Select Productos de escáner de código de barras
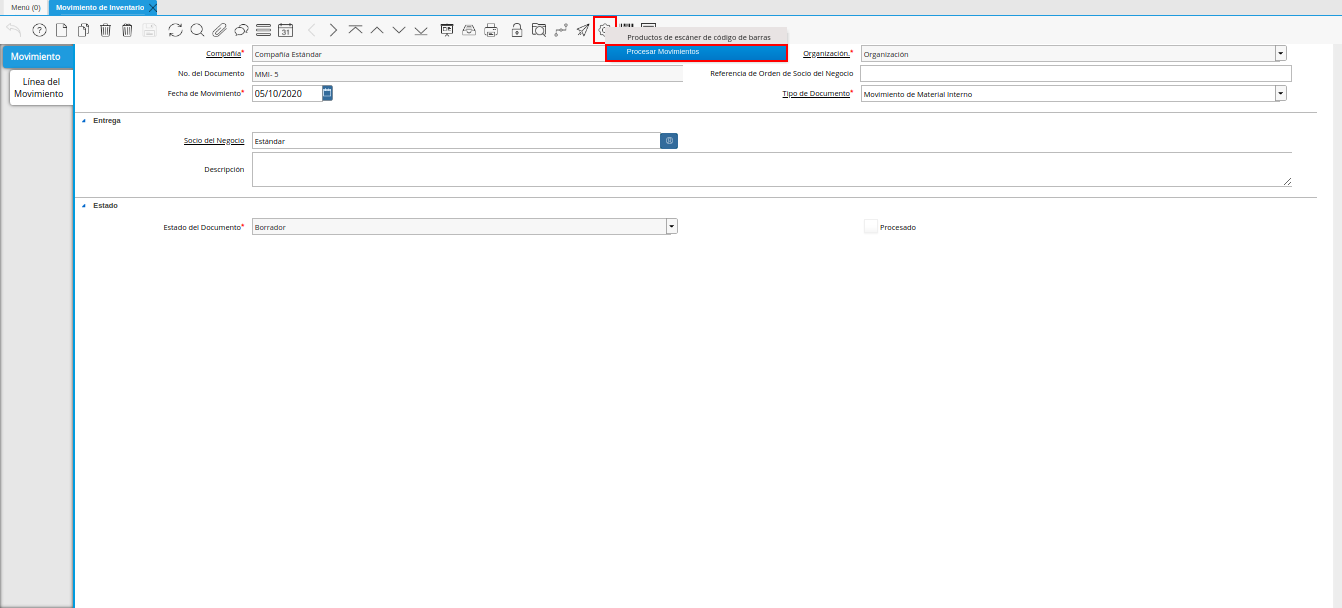This screenshot has width=1342, height=608. pyautogui.click(x=697, y=37)
